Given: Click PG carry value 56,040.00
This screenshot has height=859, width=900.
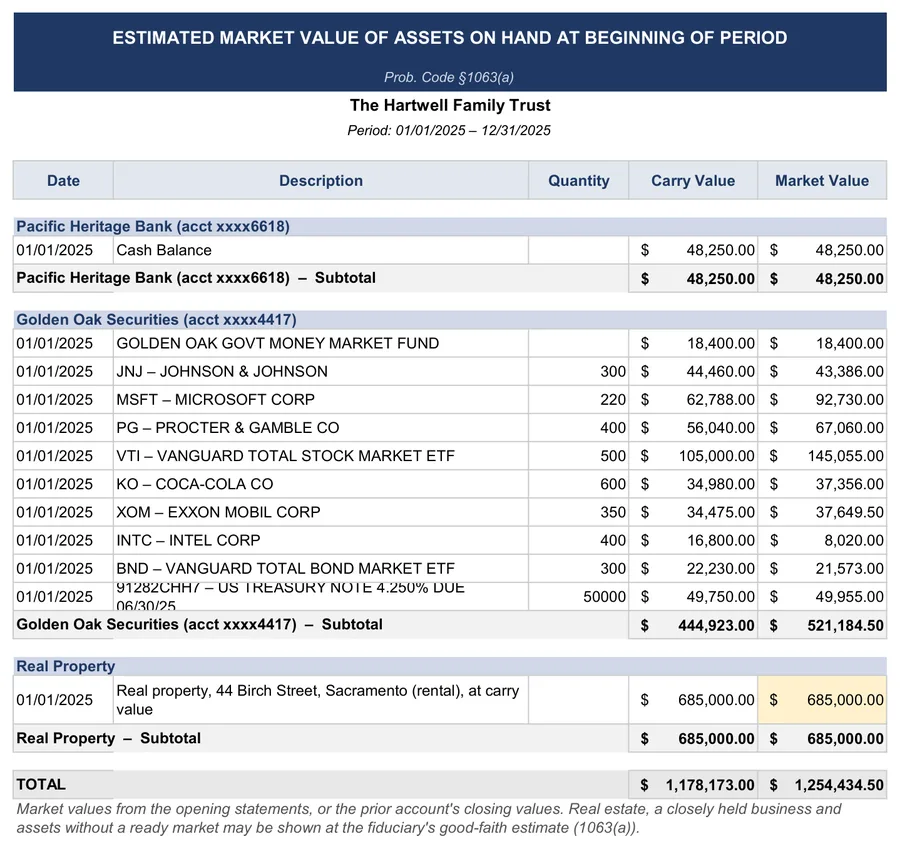Looking at the screenshot, I should pos(693,427).
